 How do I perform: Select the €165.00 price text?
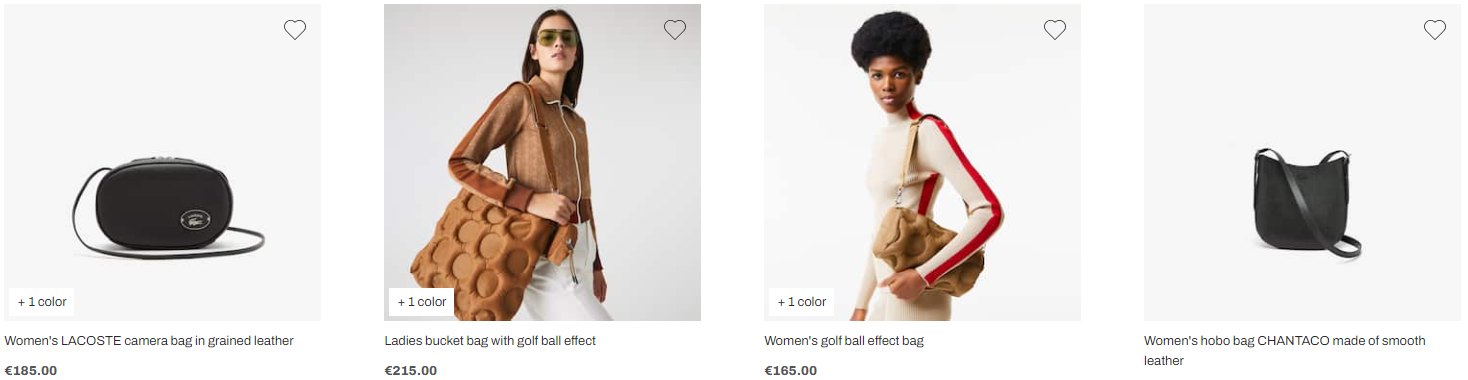791,371
